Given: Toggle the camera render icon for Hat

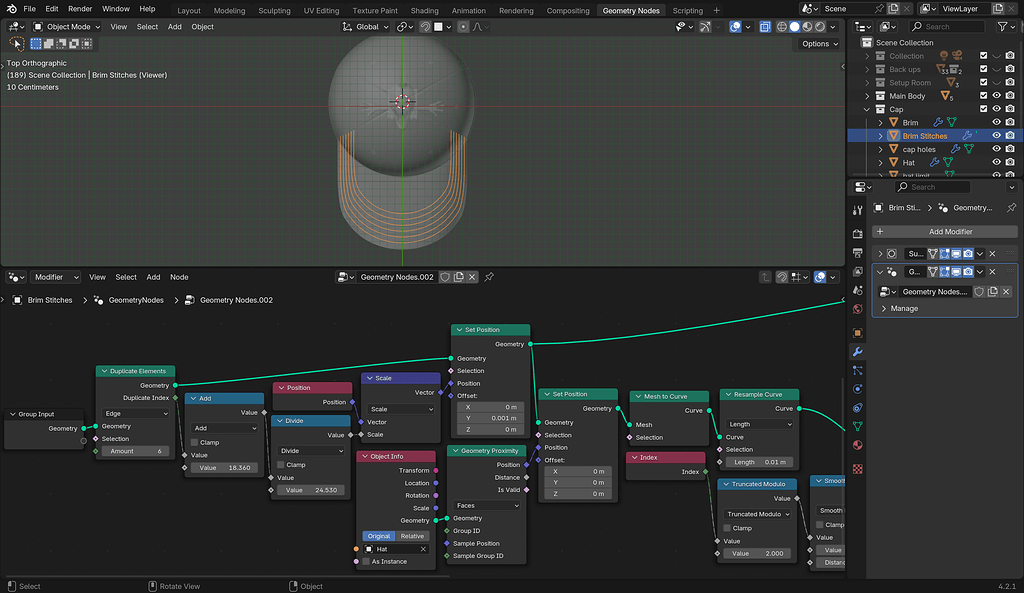Looking at the screenshot, I should click(1009, 163).
